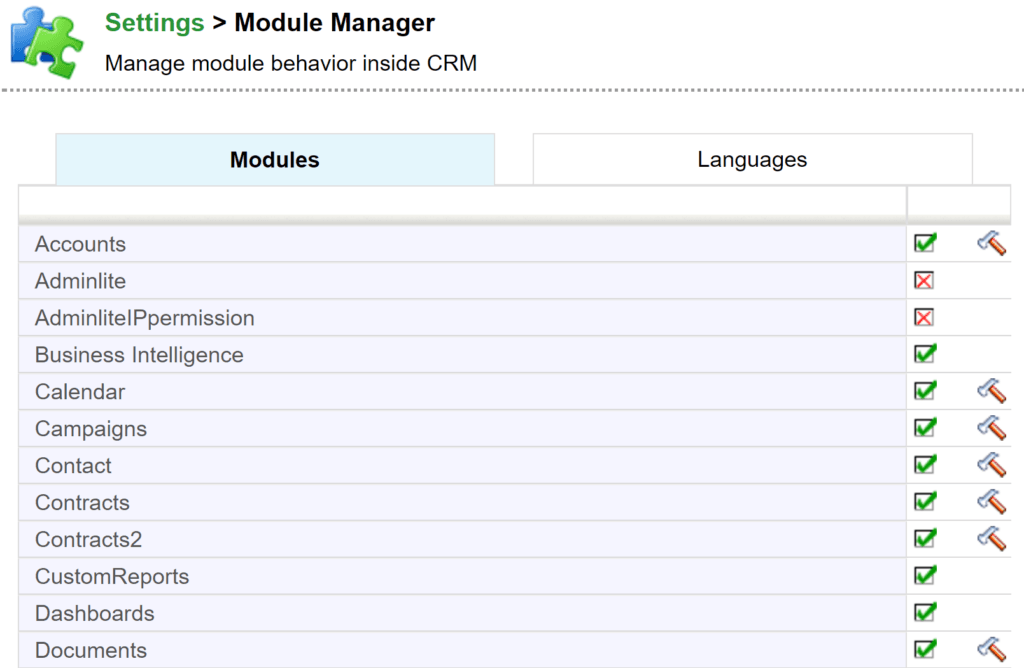Click the Contact module name
This screenshot has height=668, width=1024.
(72, 464)
